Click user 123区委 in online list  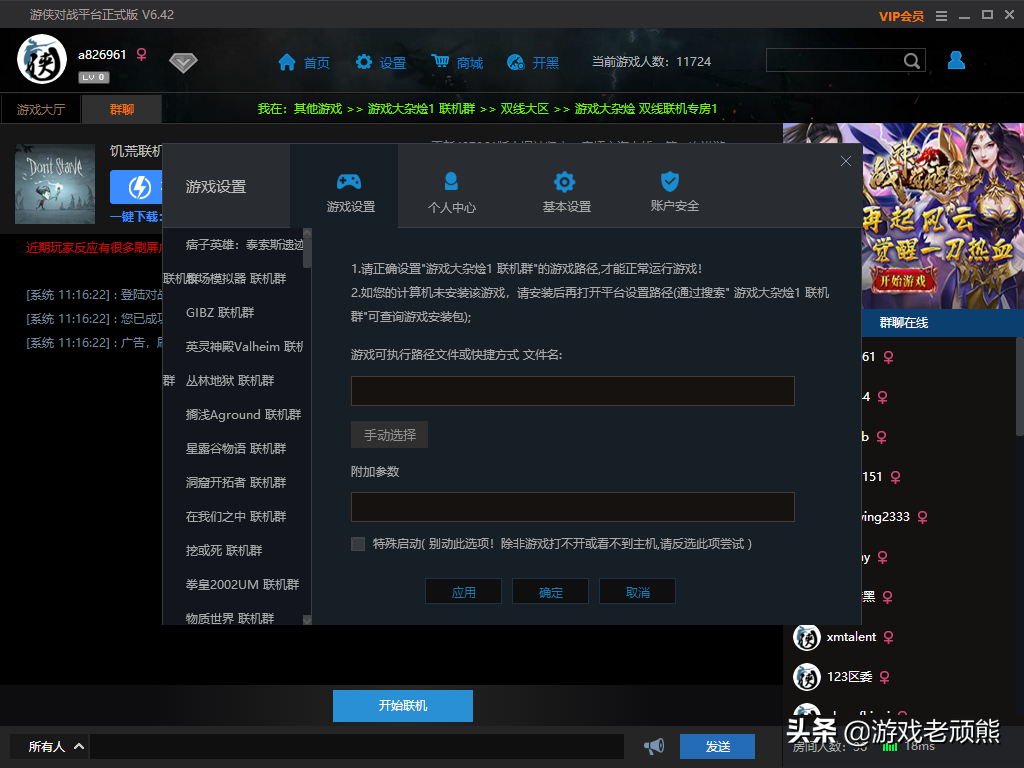849,677
